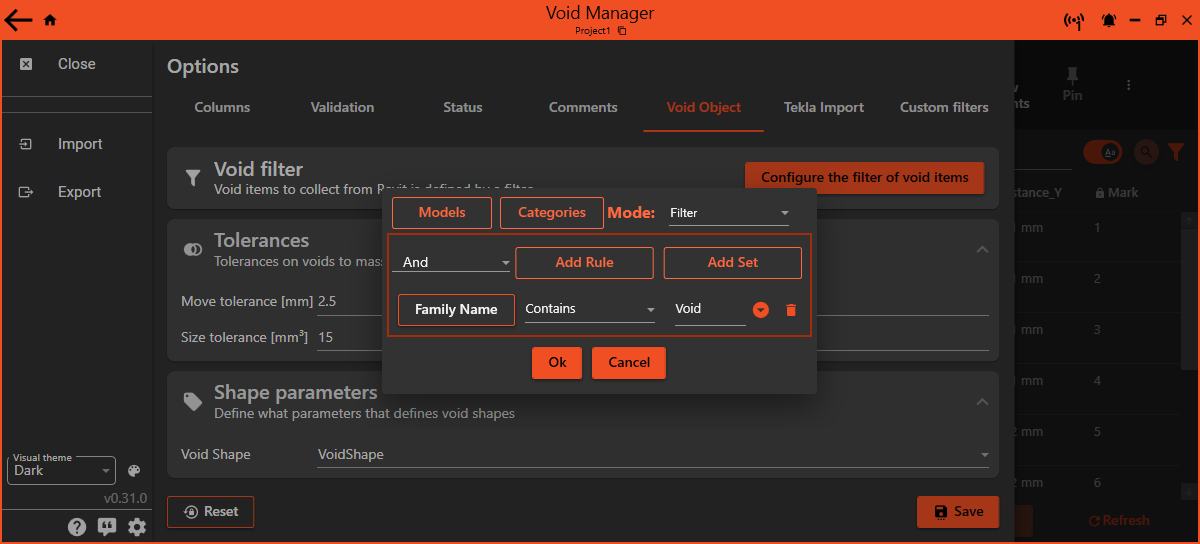This screenshot has height=544, width=1200.
Task: Open the Contains condition dropdown
Action: (x=590, y=309)
